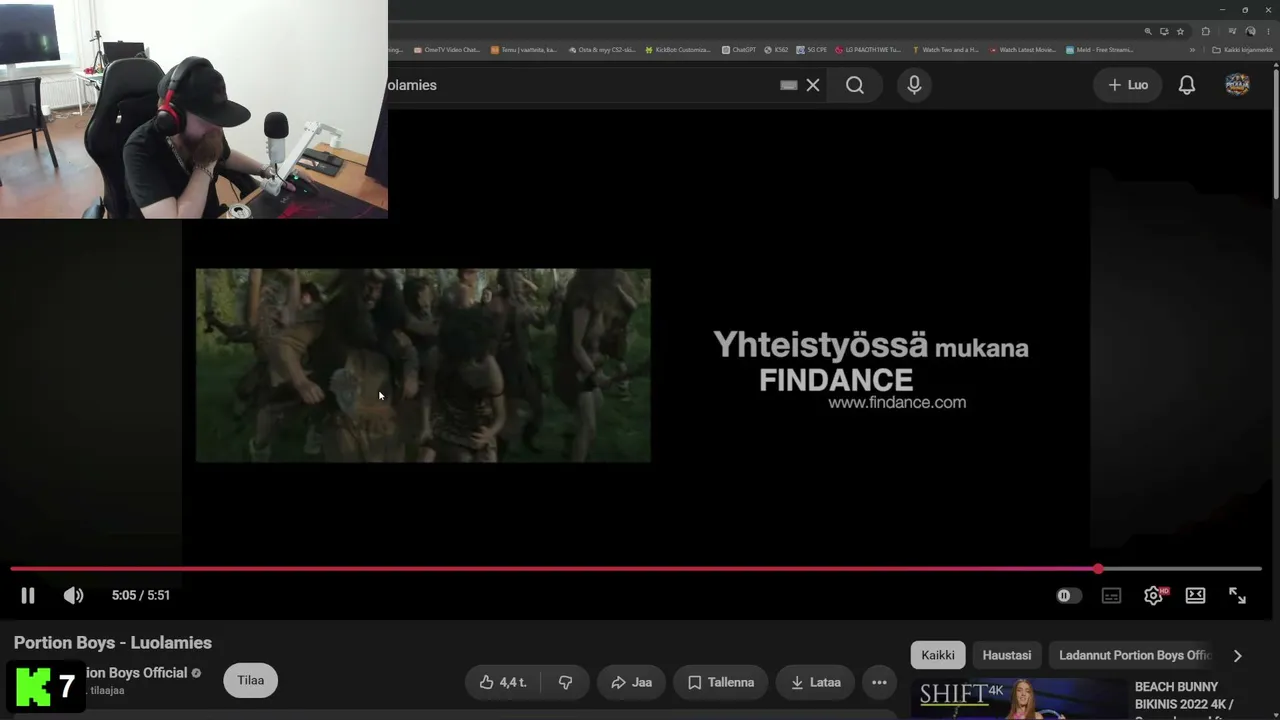Open the Luo create menu
The width and height of the screenshot is (1280, 720).
pos(1128,85)
